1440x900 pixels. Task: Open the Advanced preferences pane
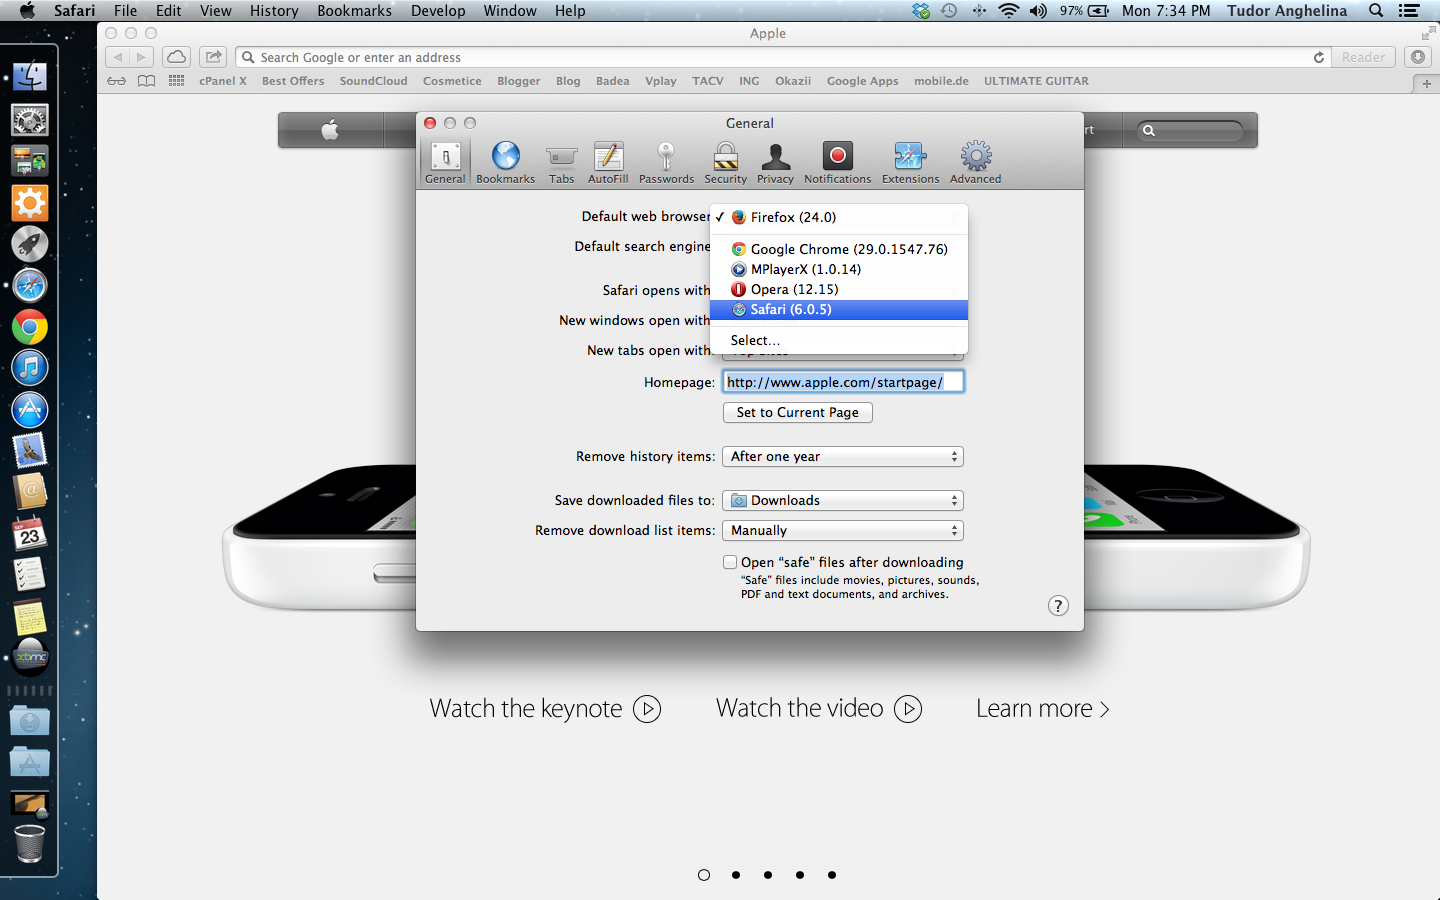[975, 163]
